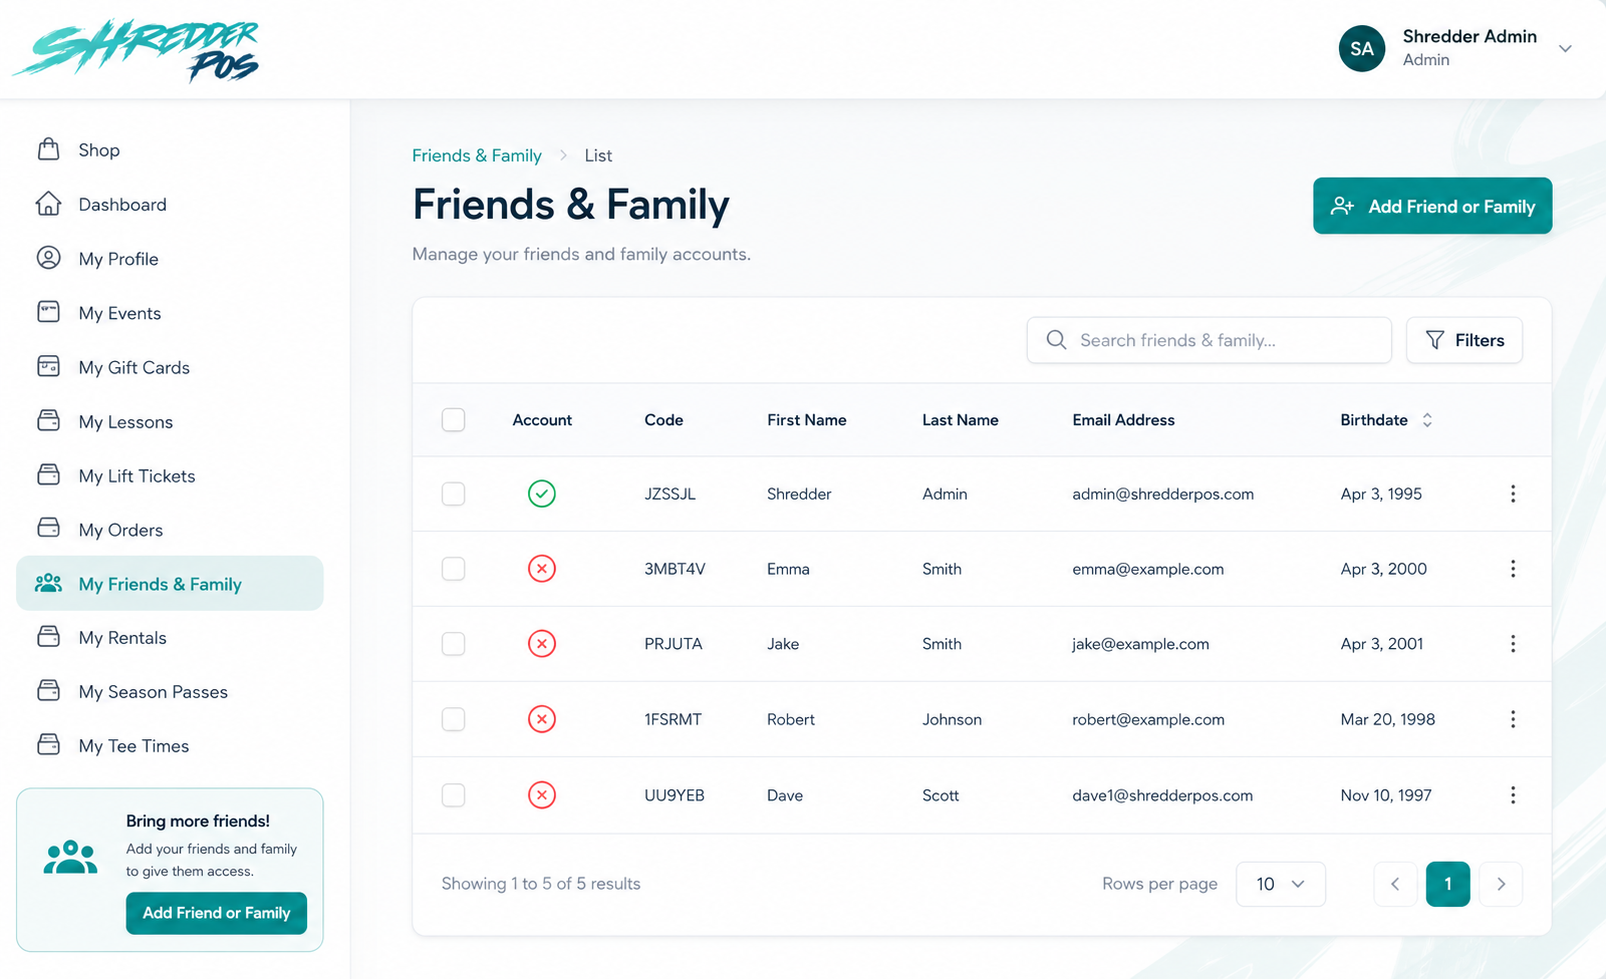Screen dimensions: 1606x979
Task: Click the red X account icon for Emma
Action: click(542, 569)
